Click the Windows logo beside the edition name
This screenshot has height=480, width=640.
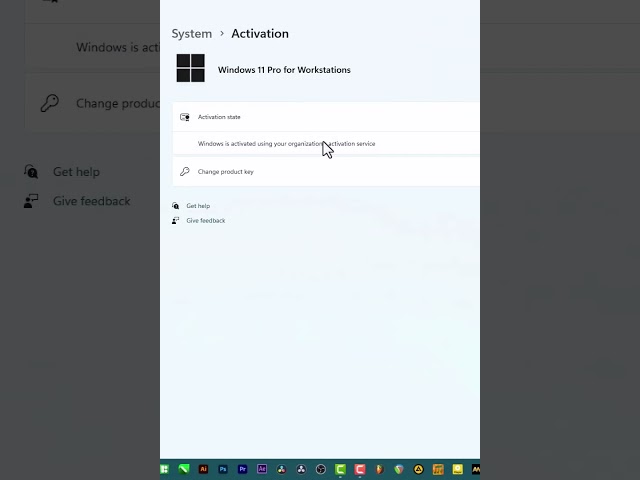pyautogui.click(x=191, y=68)
